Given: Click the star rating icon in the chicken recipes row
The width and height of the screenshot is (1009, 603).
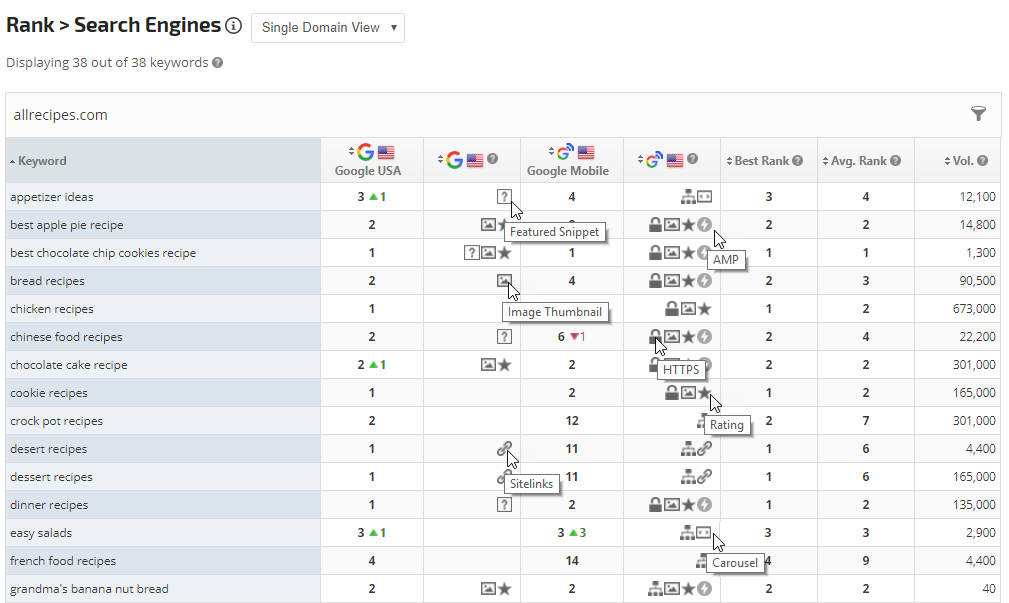Looking at the screenshot, I should pos(704,309).
